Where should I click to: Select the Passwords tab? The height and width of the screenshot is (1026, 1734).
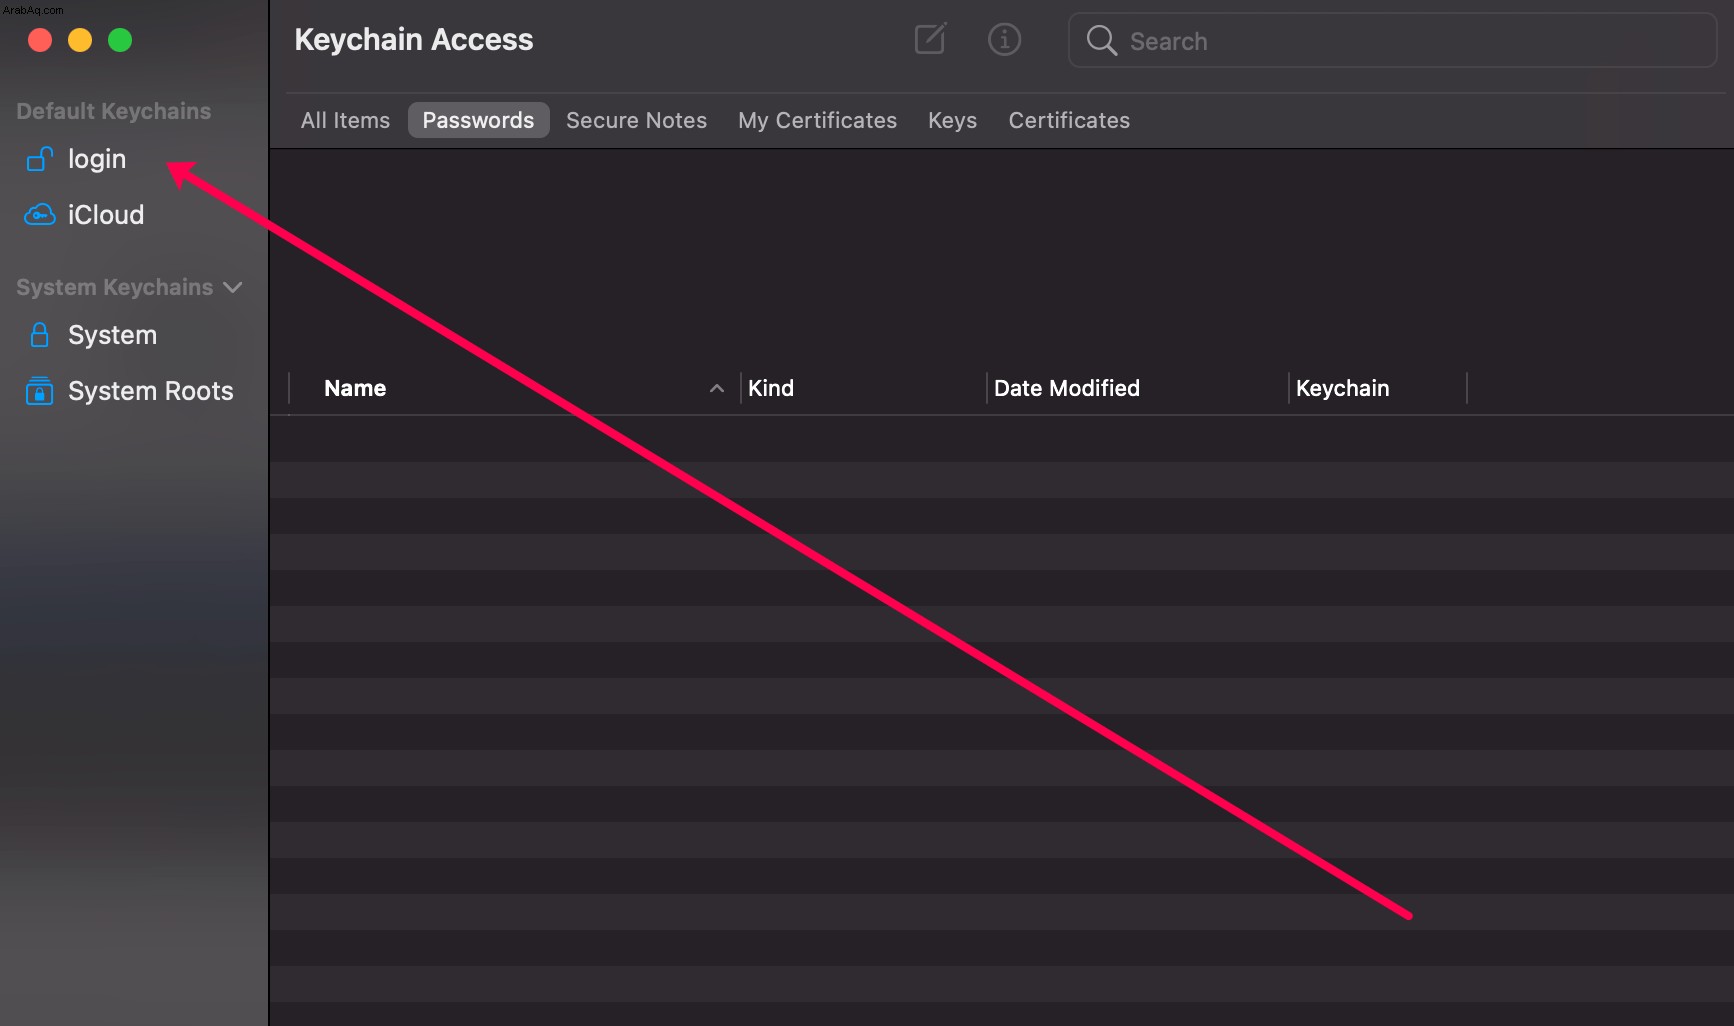[478, 120]
